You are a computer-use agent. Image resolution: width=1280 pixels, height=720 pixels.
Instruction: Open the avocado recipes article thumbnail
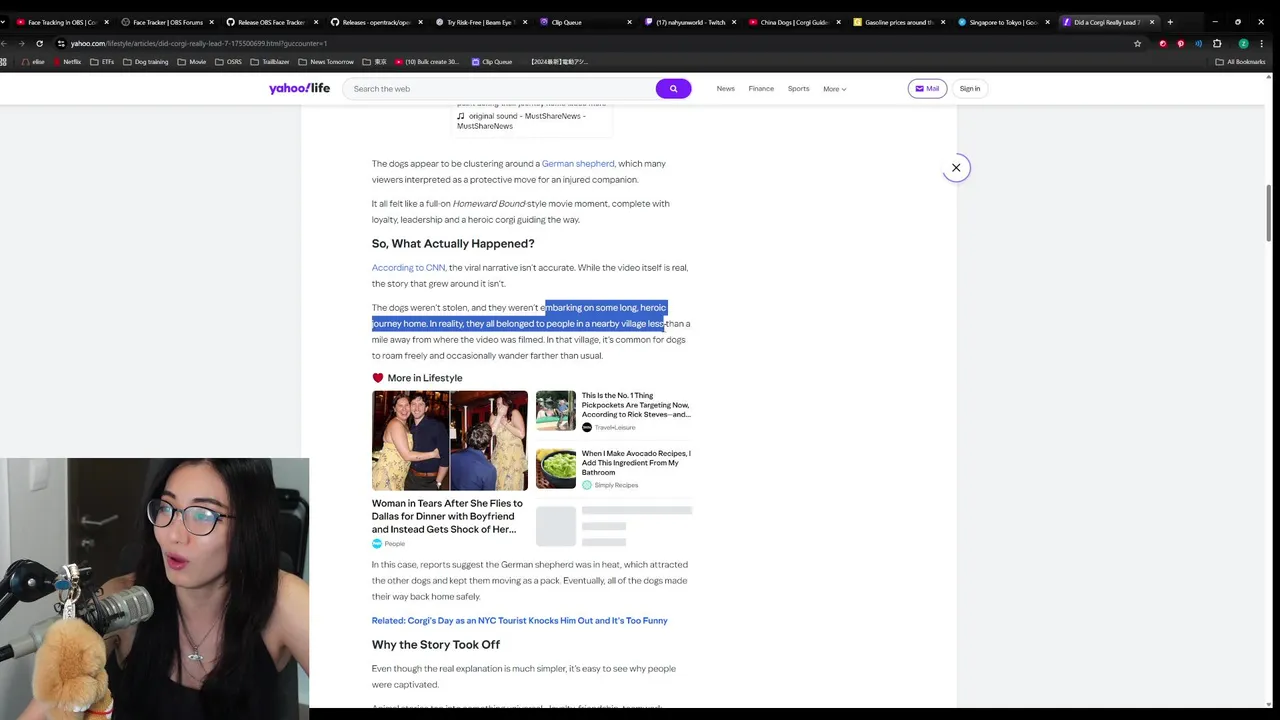556,469
